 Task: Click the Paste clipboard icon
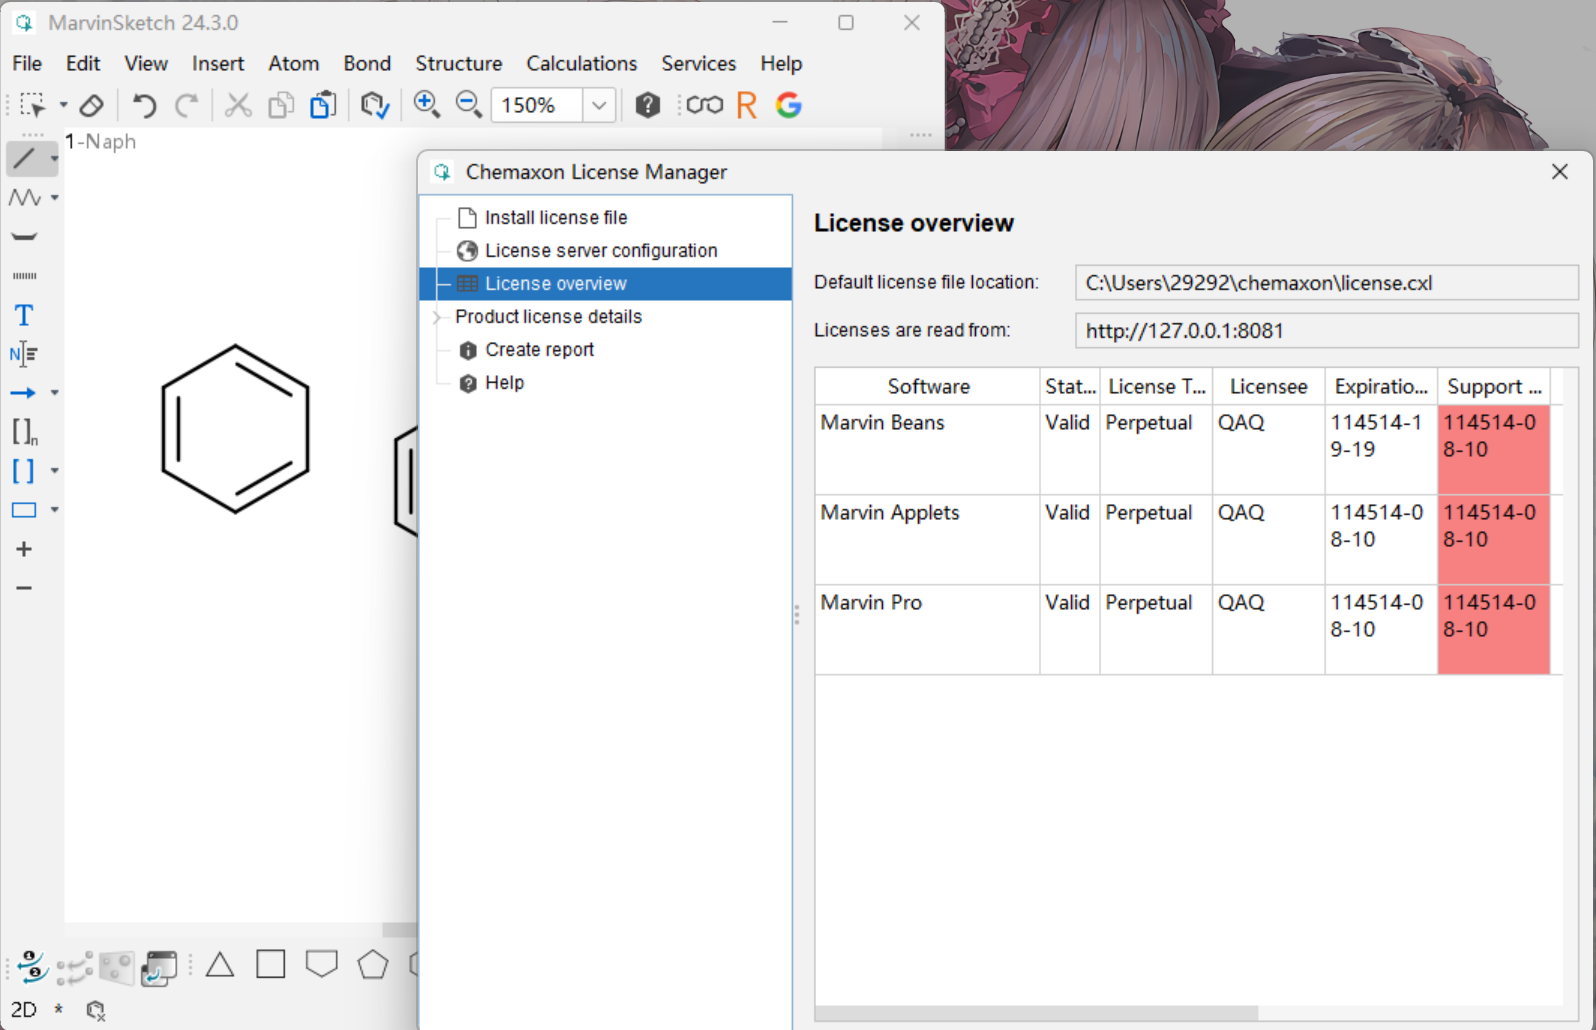322,105
